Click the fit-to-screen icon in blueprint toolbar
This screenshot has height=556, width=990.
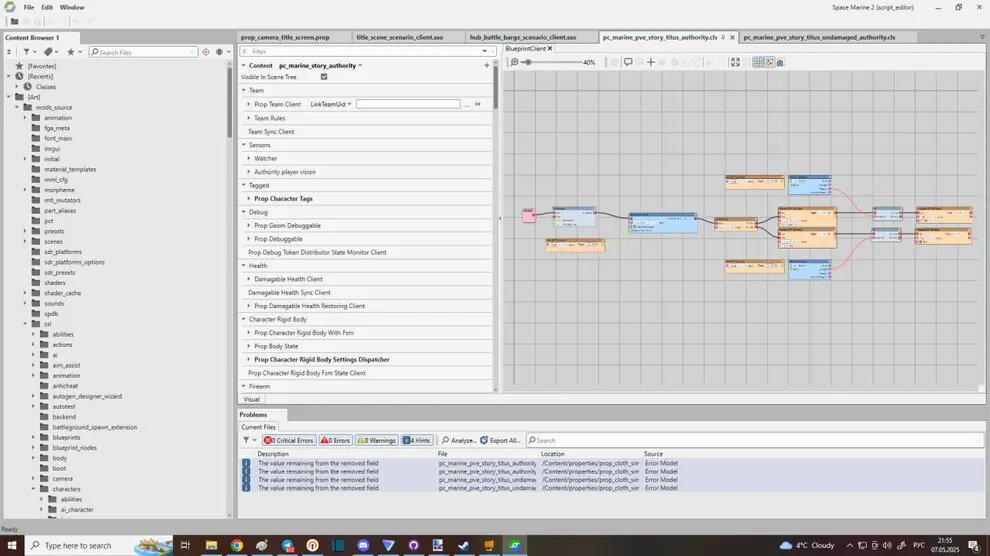click(x=735, y=62)
